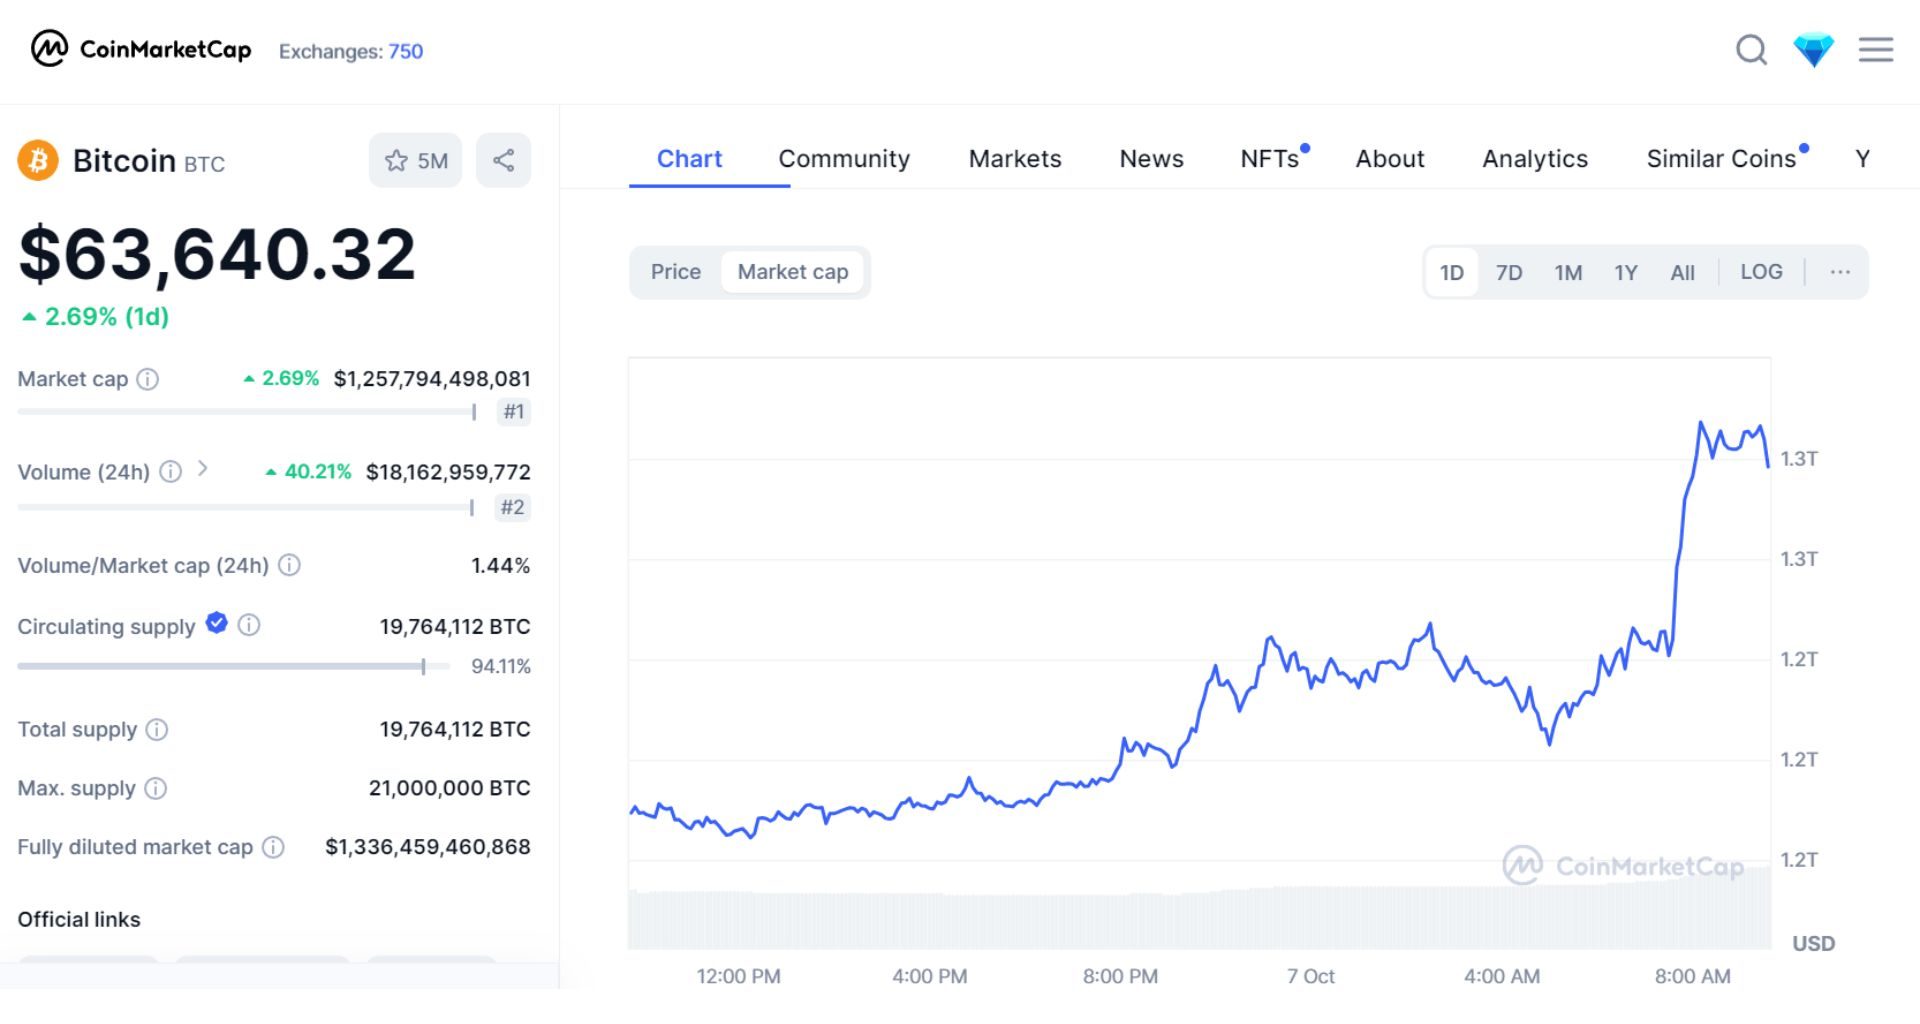The image size is (1920, 1024).
Task: Switch to the 7D timeframe
Action: [x=1510, y=271]
